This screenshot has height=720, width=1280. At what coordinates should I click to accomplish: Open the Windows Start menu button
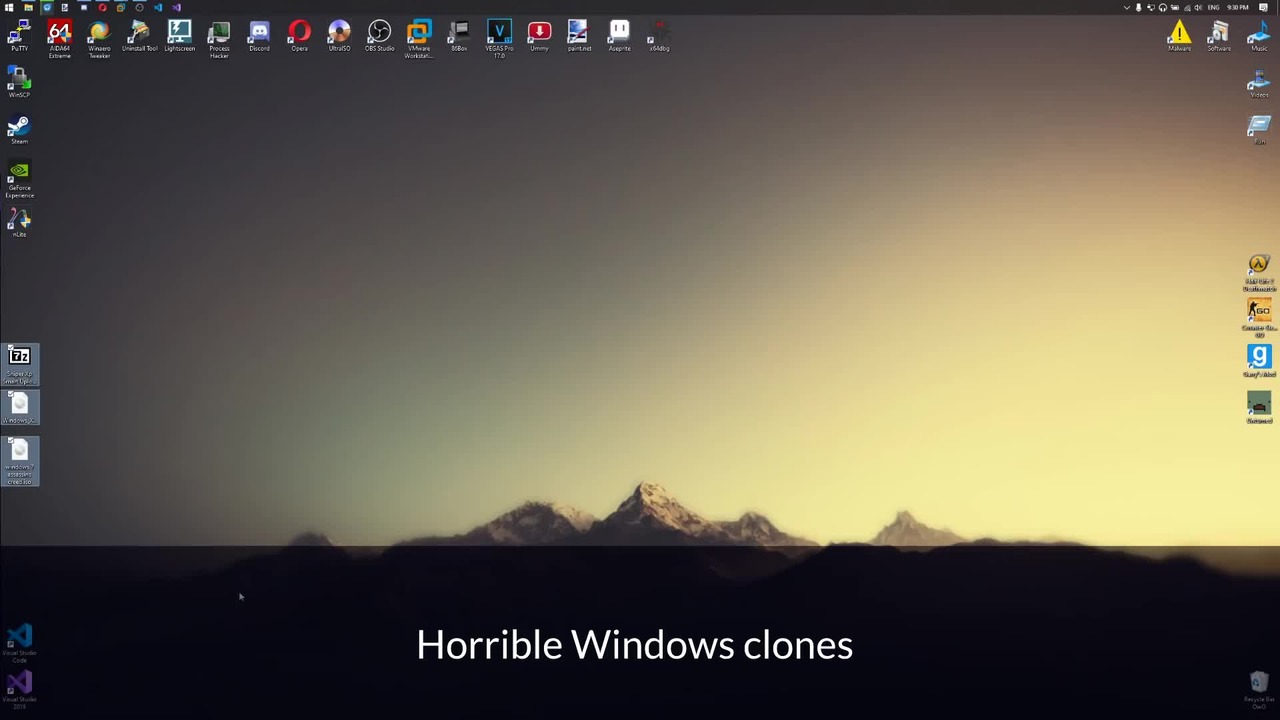click(8, 7)
